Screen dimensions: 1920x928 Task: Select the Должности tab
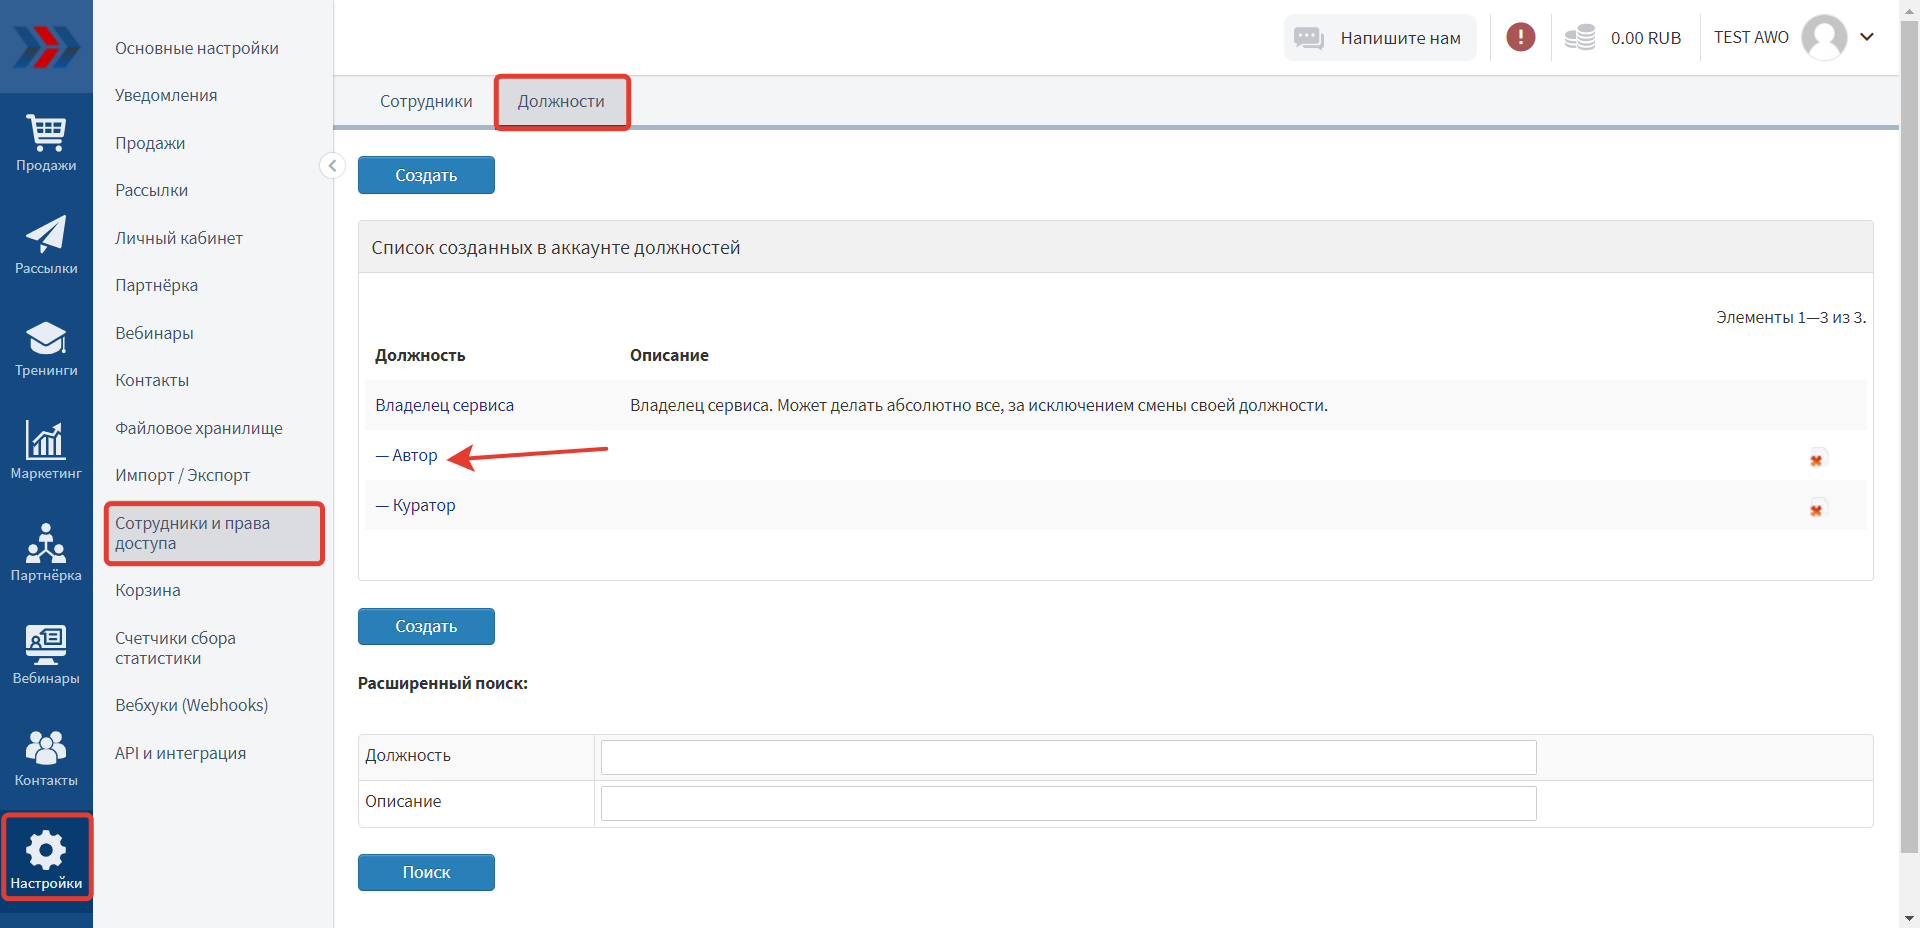click(x=561, y=102)
